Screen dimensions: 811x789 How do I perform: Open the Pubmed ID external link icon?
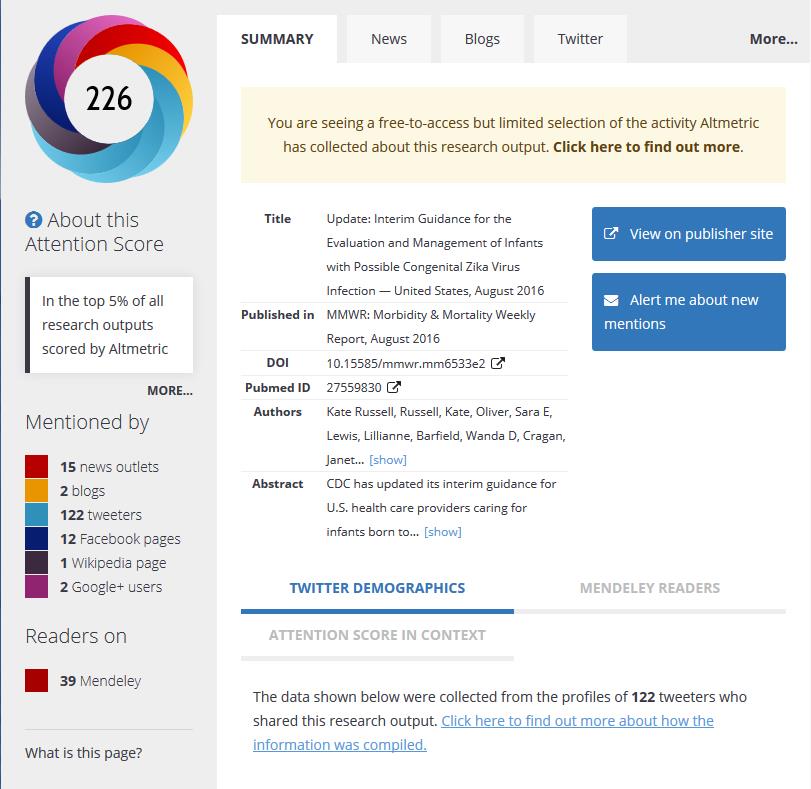pos(394,387)
